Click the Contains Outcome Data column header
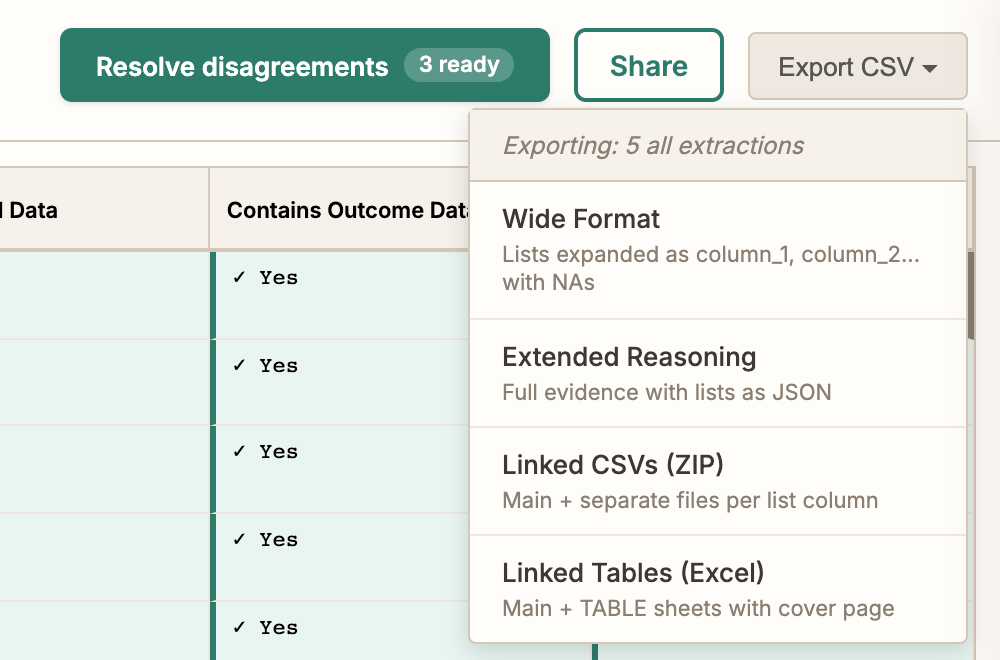Viewport: 1000px width, 660px height. click(x=340, y=210)
